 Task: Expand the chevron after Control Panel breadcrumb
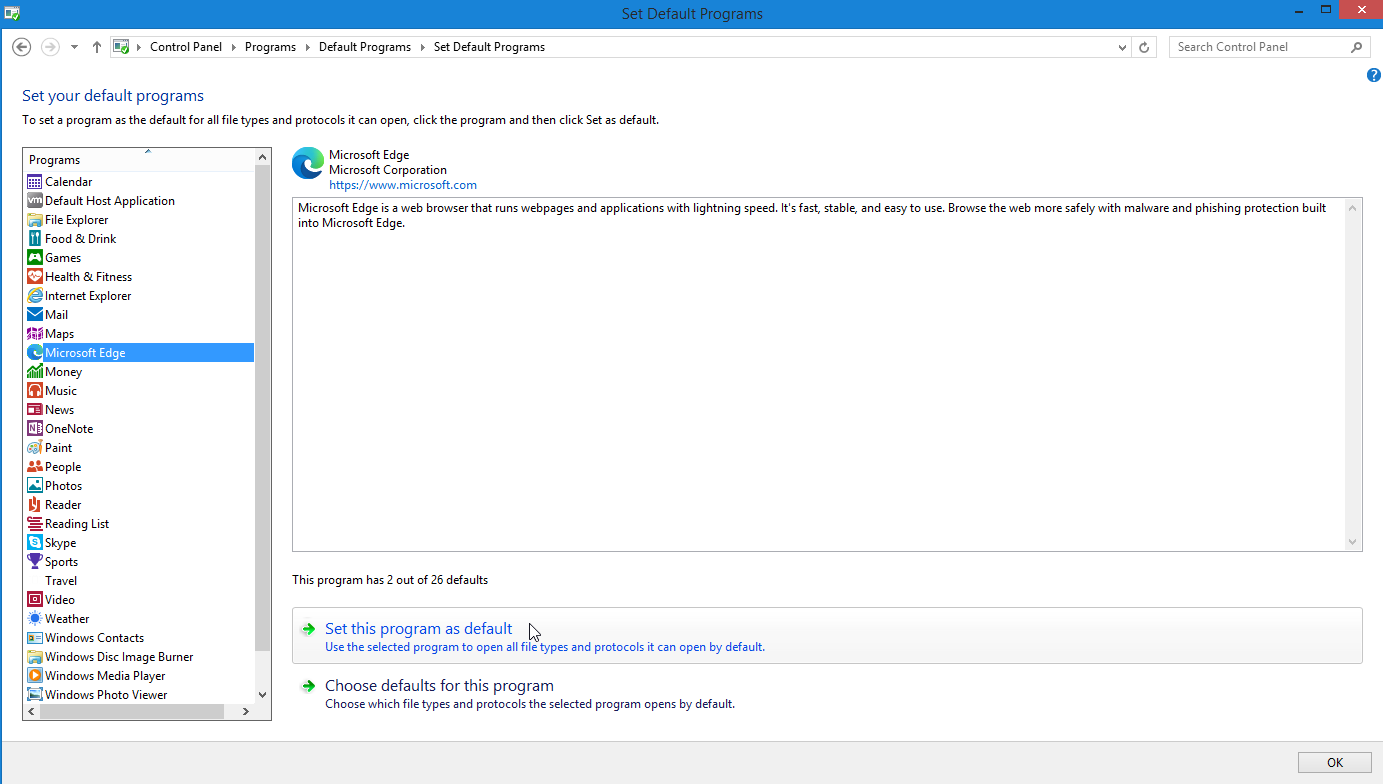[x=233, y=47]
